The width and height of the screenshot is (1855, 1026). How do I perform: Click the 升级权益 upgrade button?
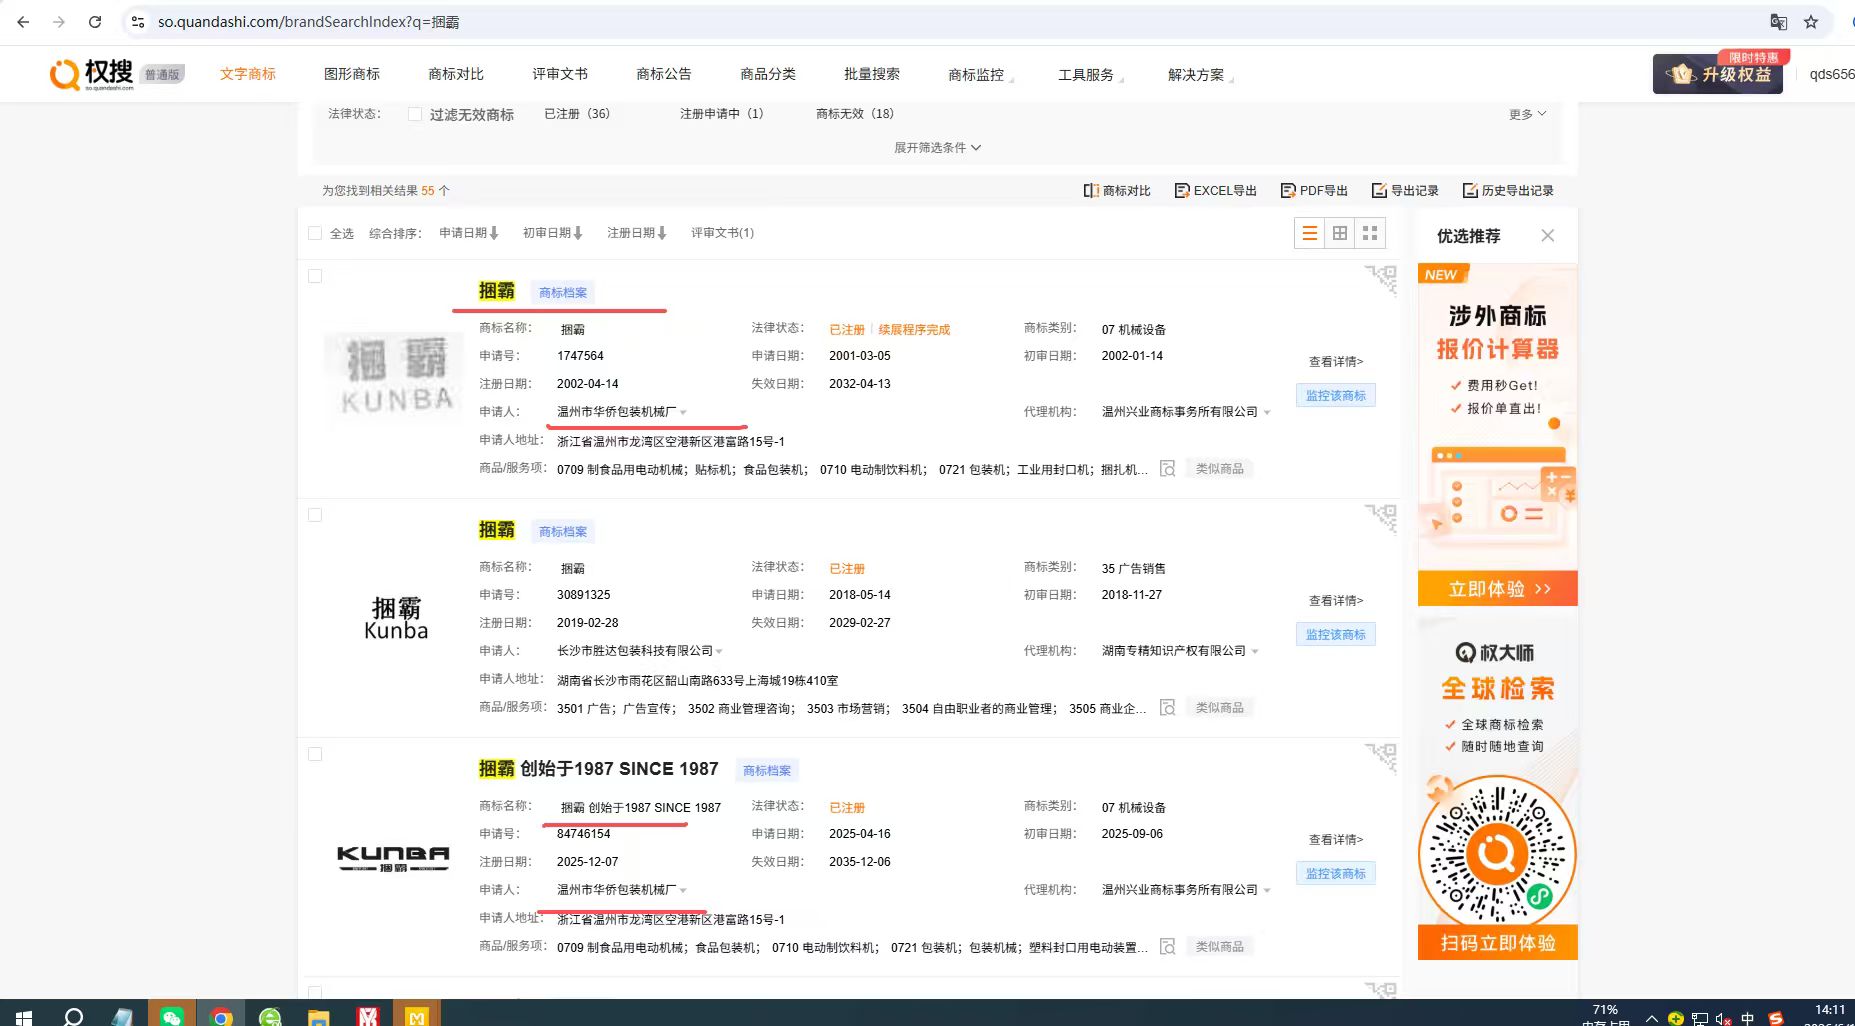click(x=1717, y=74)
